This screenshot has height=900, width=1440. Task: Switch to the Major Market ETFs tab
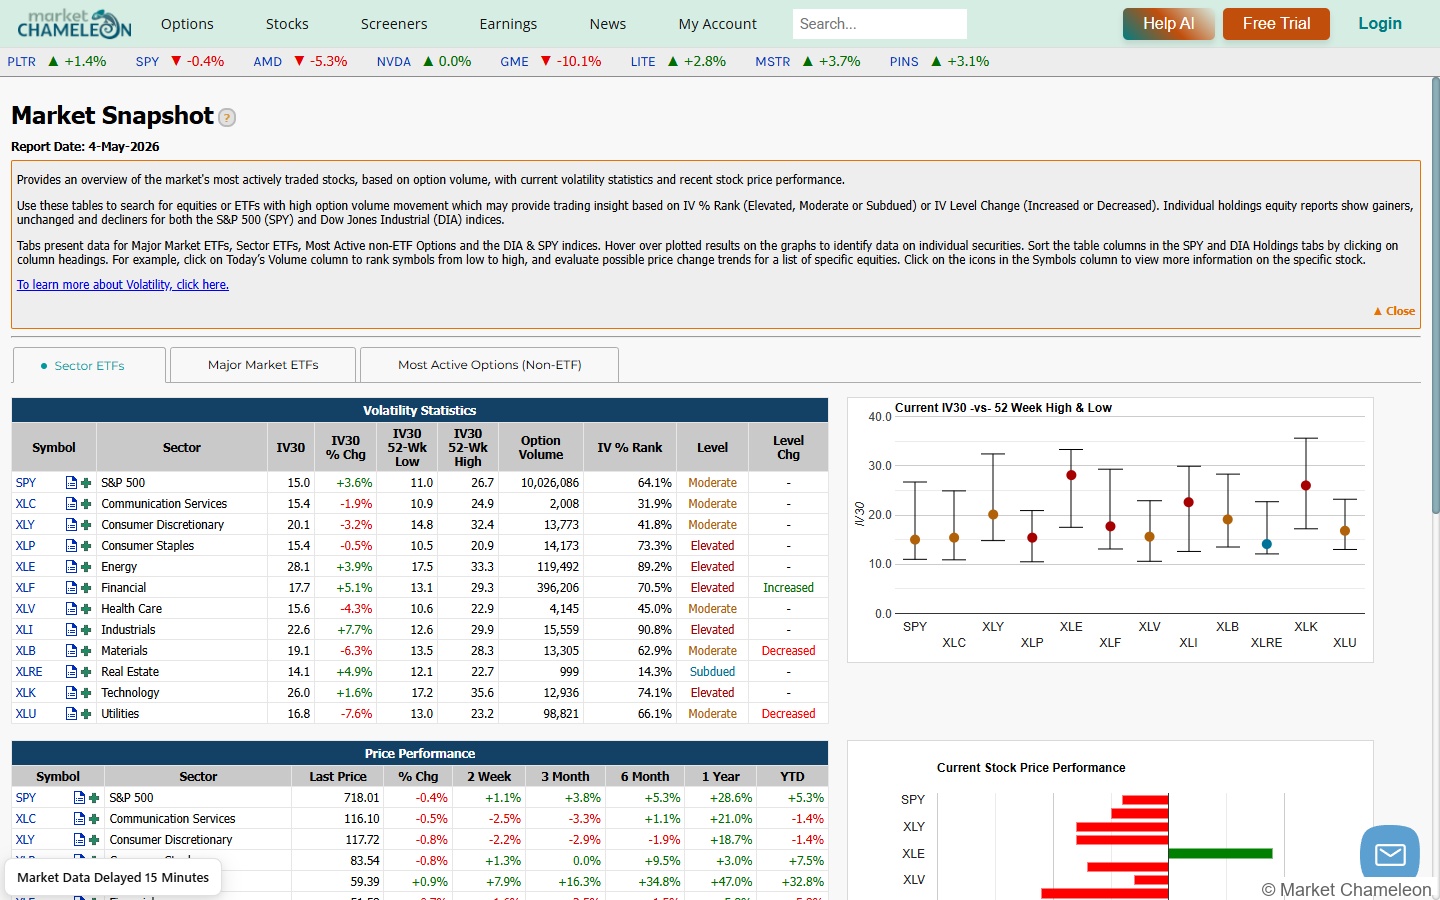(263, 365)
